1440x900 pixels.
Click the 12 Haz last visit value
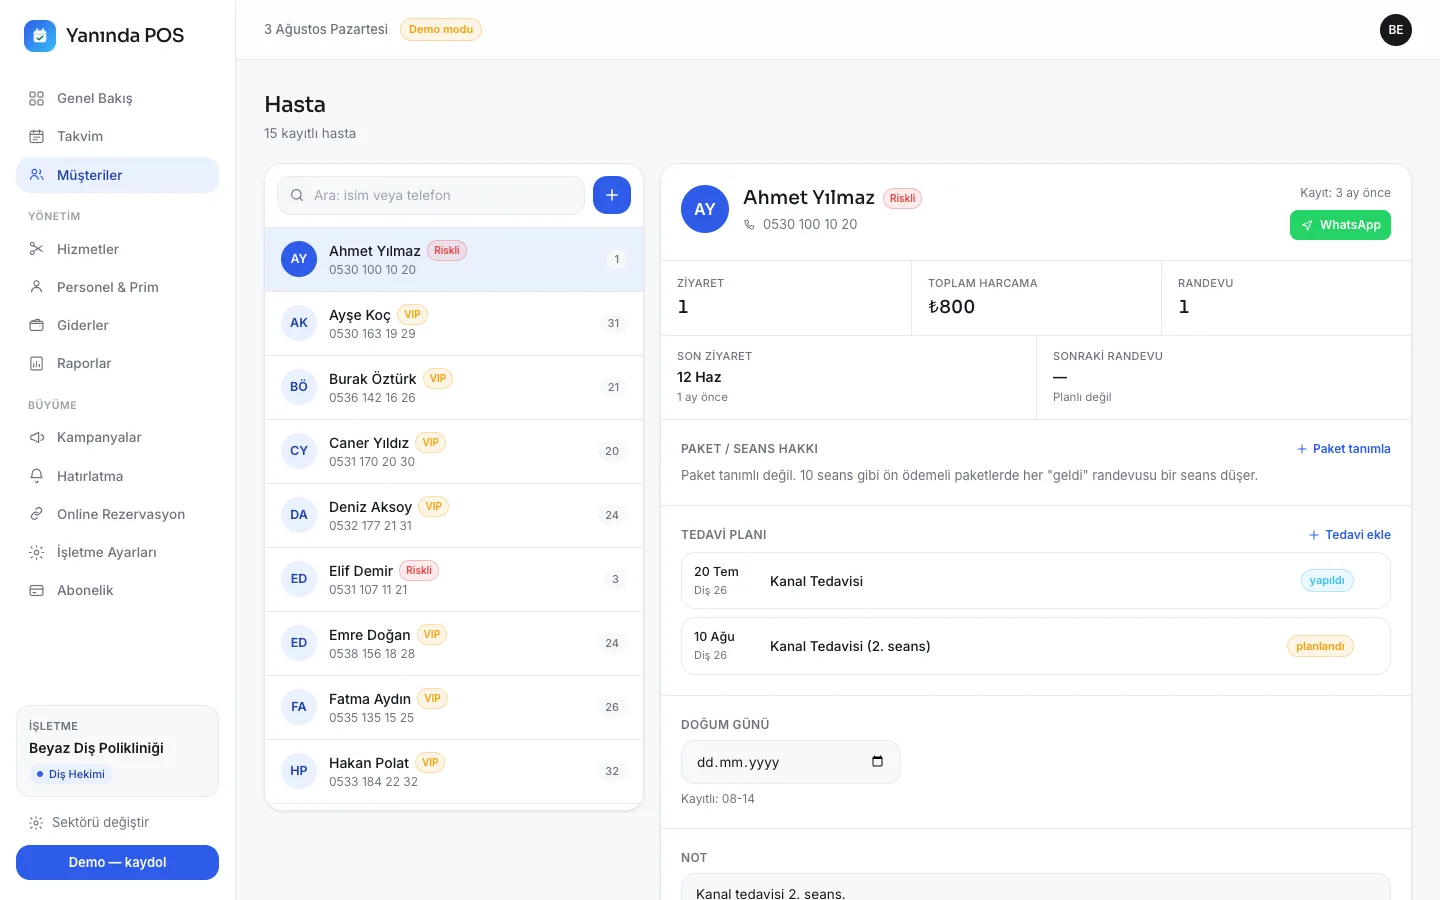click(x=699, y=377)
